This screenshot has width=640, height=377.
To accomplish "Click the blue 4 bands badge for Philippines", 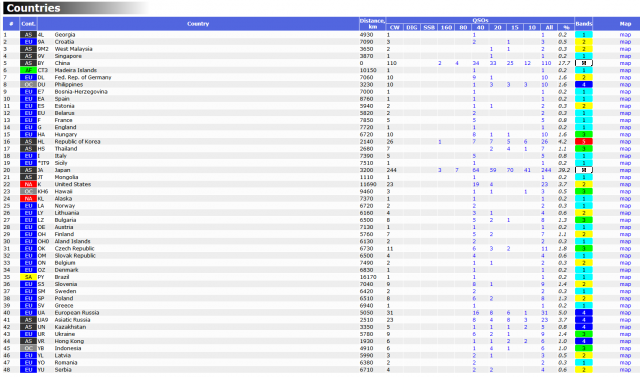I will [584, 84].
